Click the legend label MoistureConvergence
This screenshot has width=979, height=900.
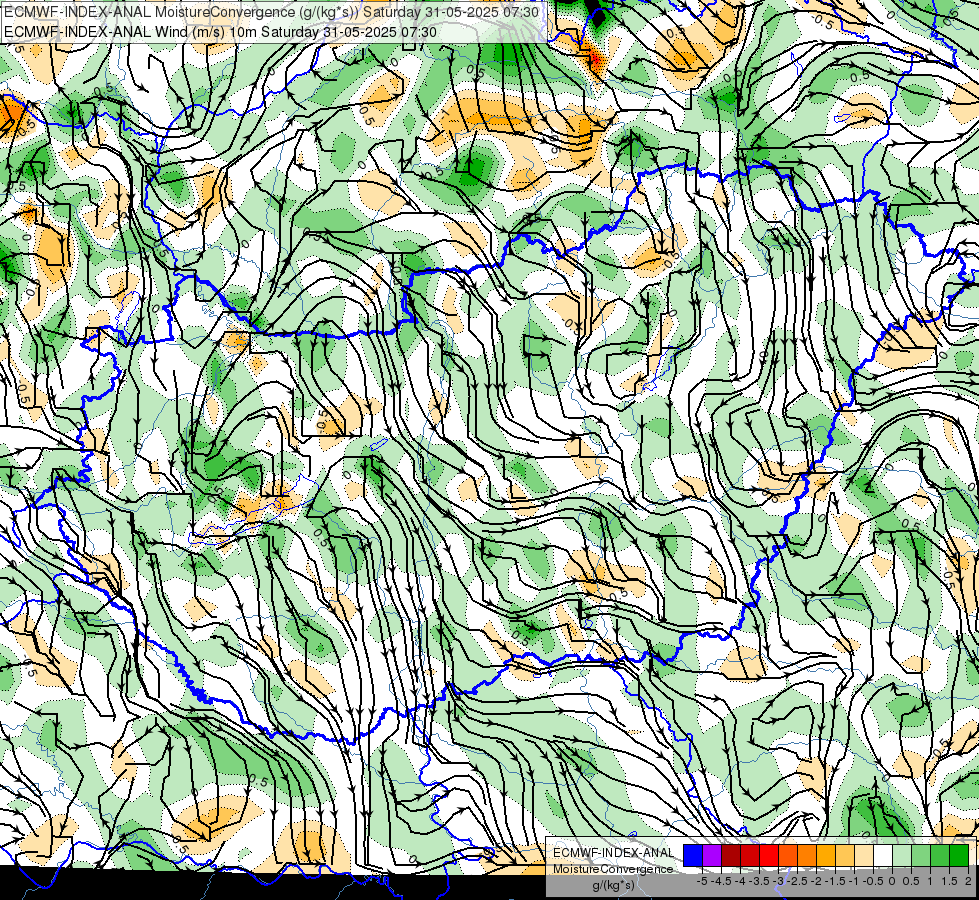[x=613, y=869]
